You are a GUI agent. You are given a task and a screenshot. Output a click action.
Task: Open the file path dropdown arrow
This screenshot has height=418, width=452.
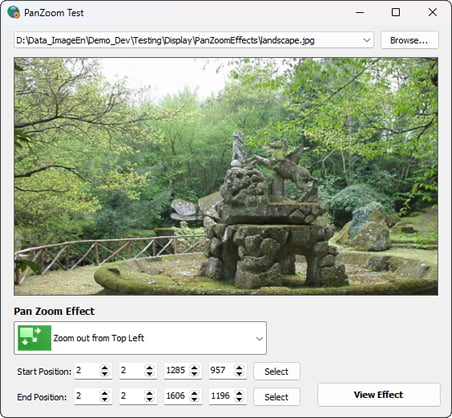pos(367,40)
